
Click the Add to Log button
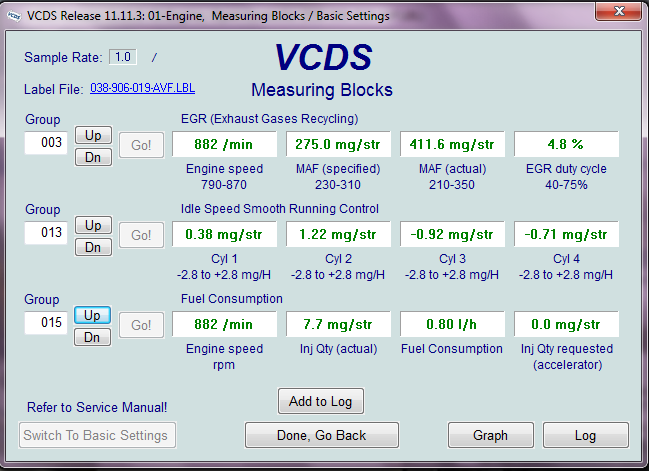point(321,401)
